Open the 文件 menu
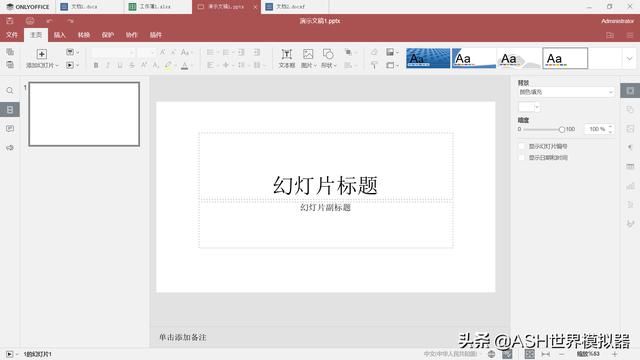The height and width of the screenshot is (360, 640). tap(12, 35)
